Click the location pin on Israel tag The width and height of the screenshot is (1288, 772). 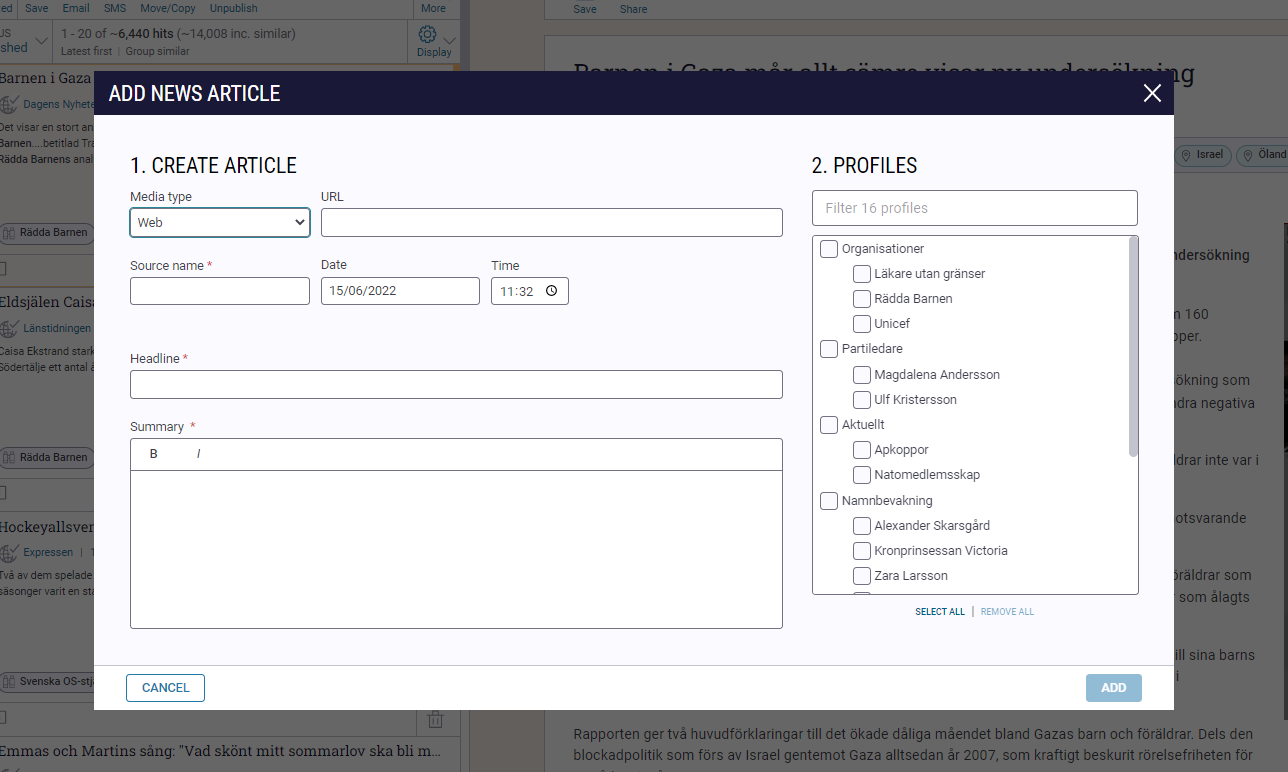click(1186, 156)
